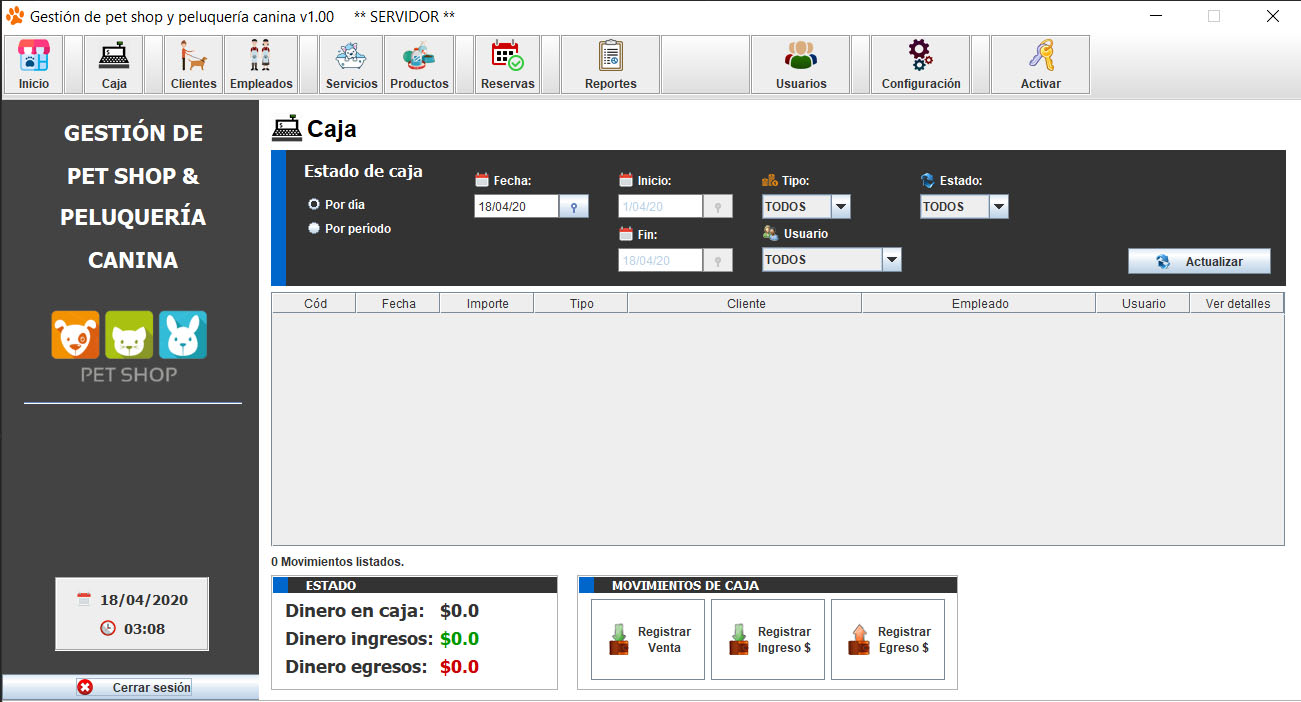Image resolution: width=1301 pixels, height=702 pixels.
Task: Open the Reportes module
Action: [610, 65]
